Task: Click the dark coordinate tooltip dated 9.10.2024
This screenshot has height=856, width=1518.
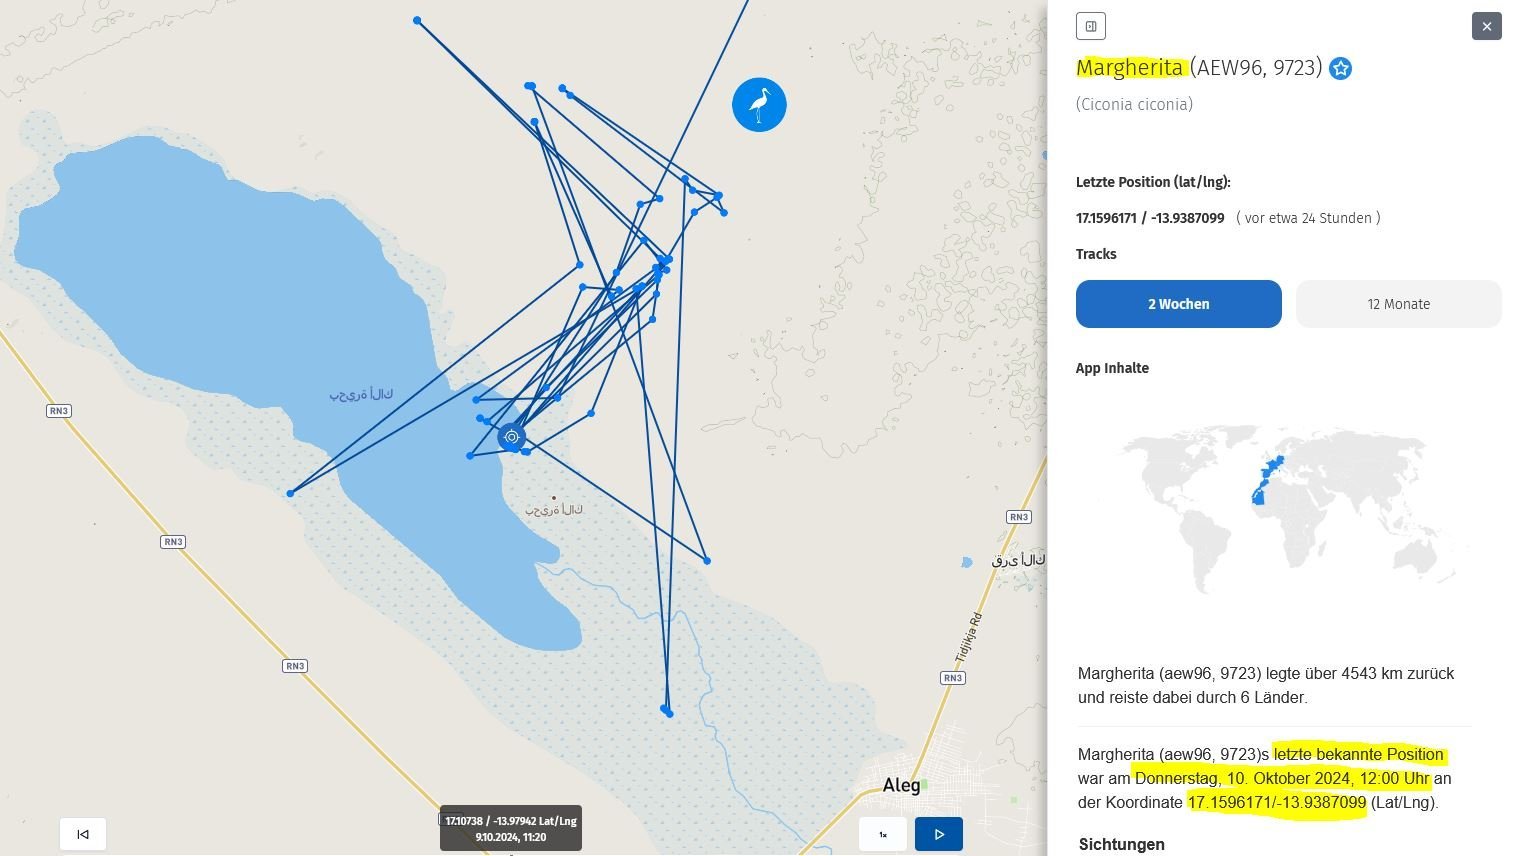Action: coord(511,828)
